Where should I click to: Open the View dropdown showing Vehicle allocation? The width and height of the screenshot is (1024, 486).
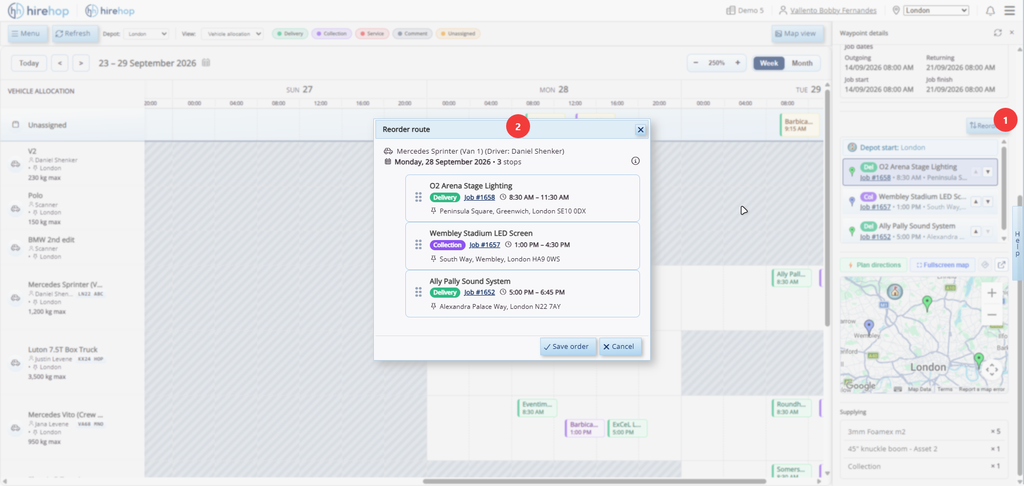(232, 34)
